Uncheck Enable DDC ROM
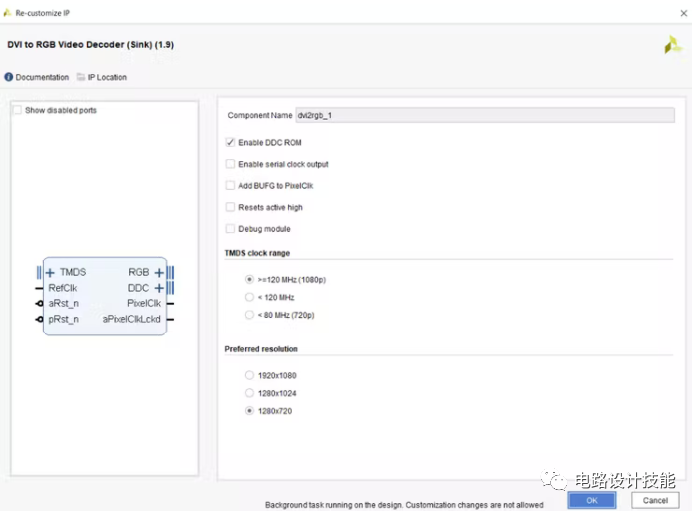 coord(230,142)
